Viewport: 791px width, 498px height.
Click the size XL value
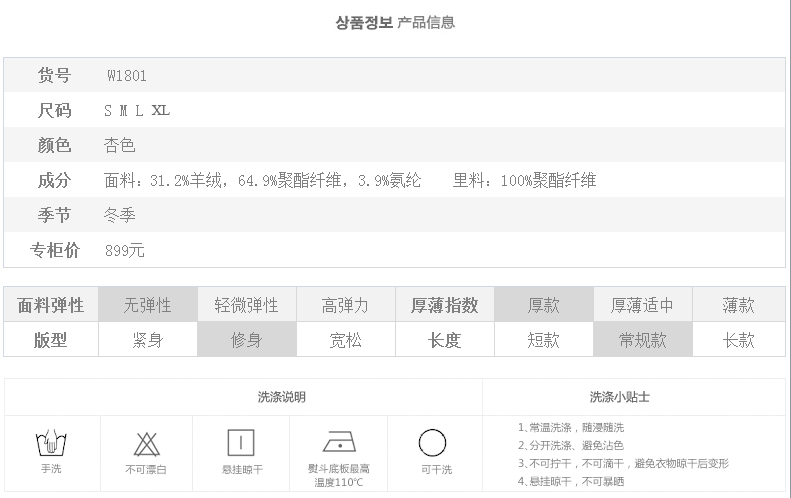tap(161, 110)
